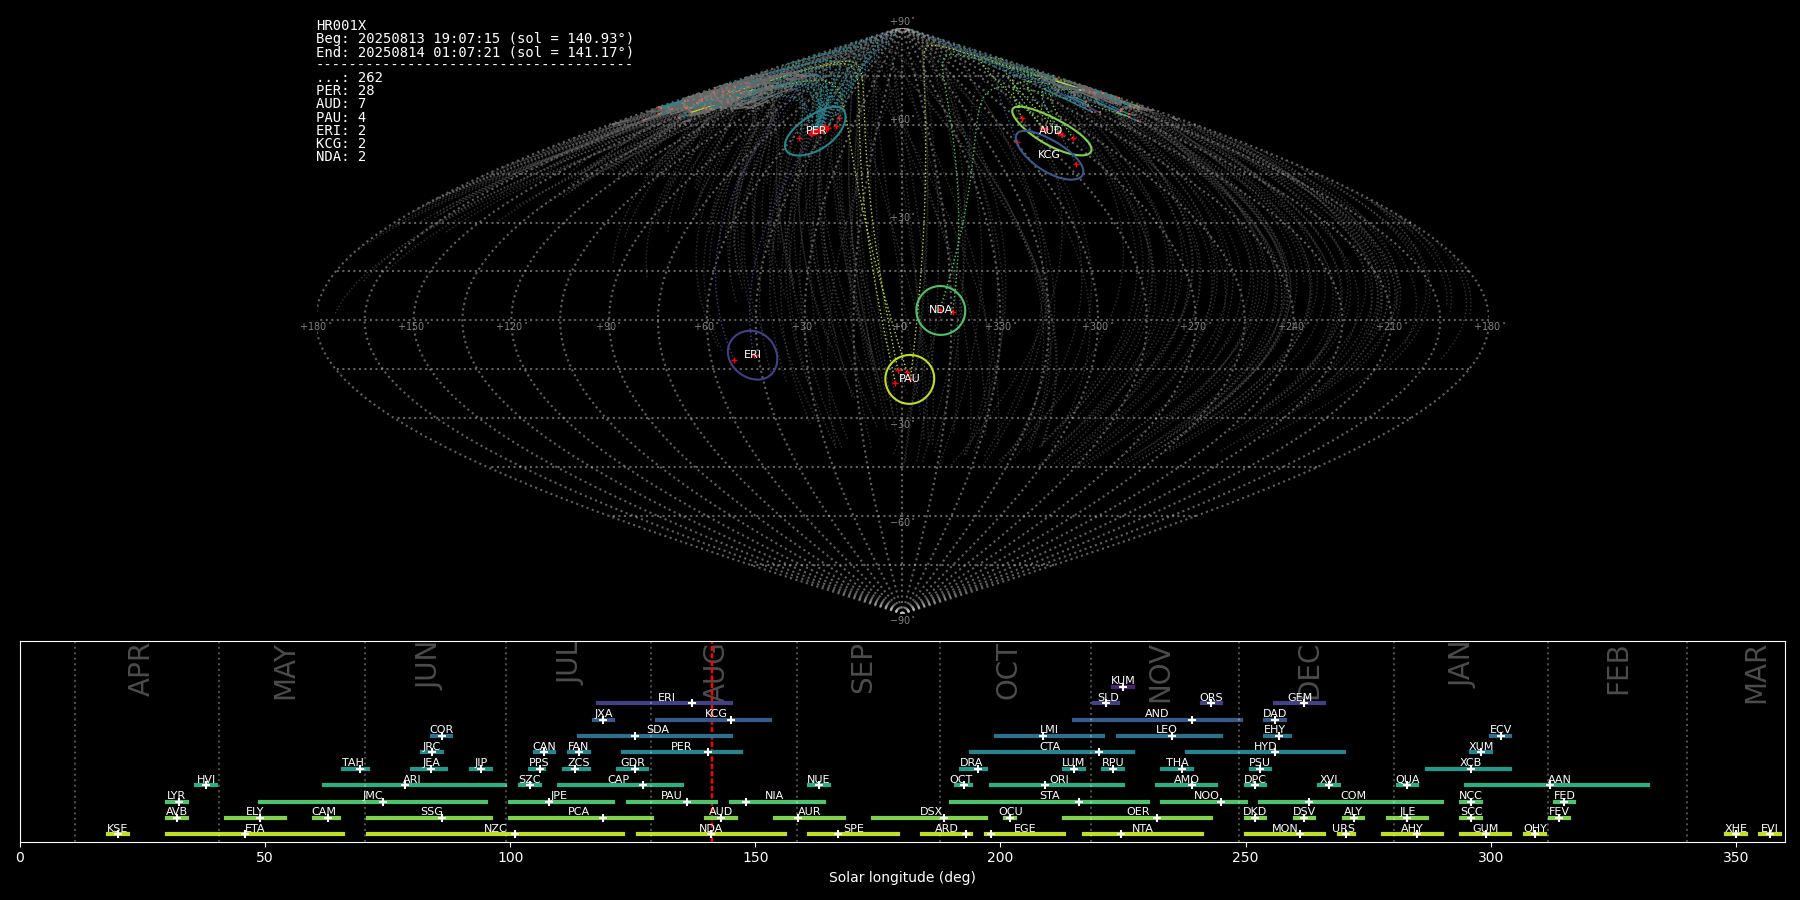Click the 350 tick on solar longitude axis
The width and height of the screenshot is (1800, 900).
[x=1735, y=857]
